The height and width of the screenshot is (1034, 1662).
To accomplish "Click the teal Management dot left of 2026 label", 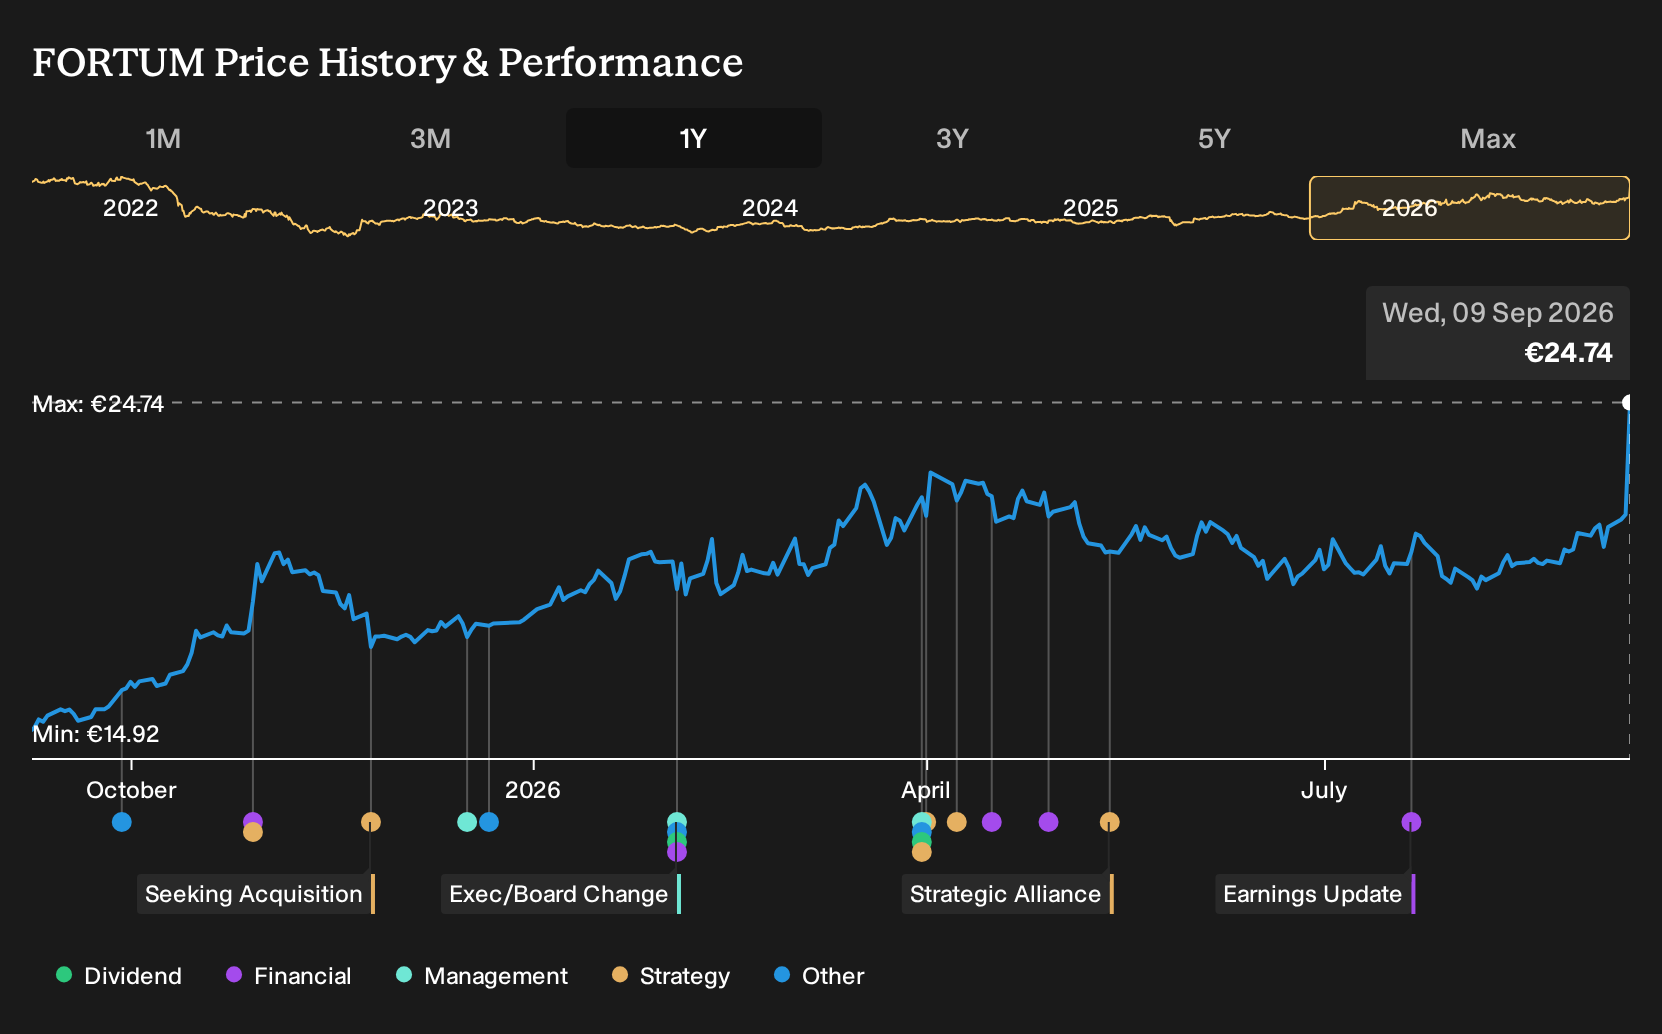I will [x=467, y=822].
